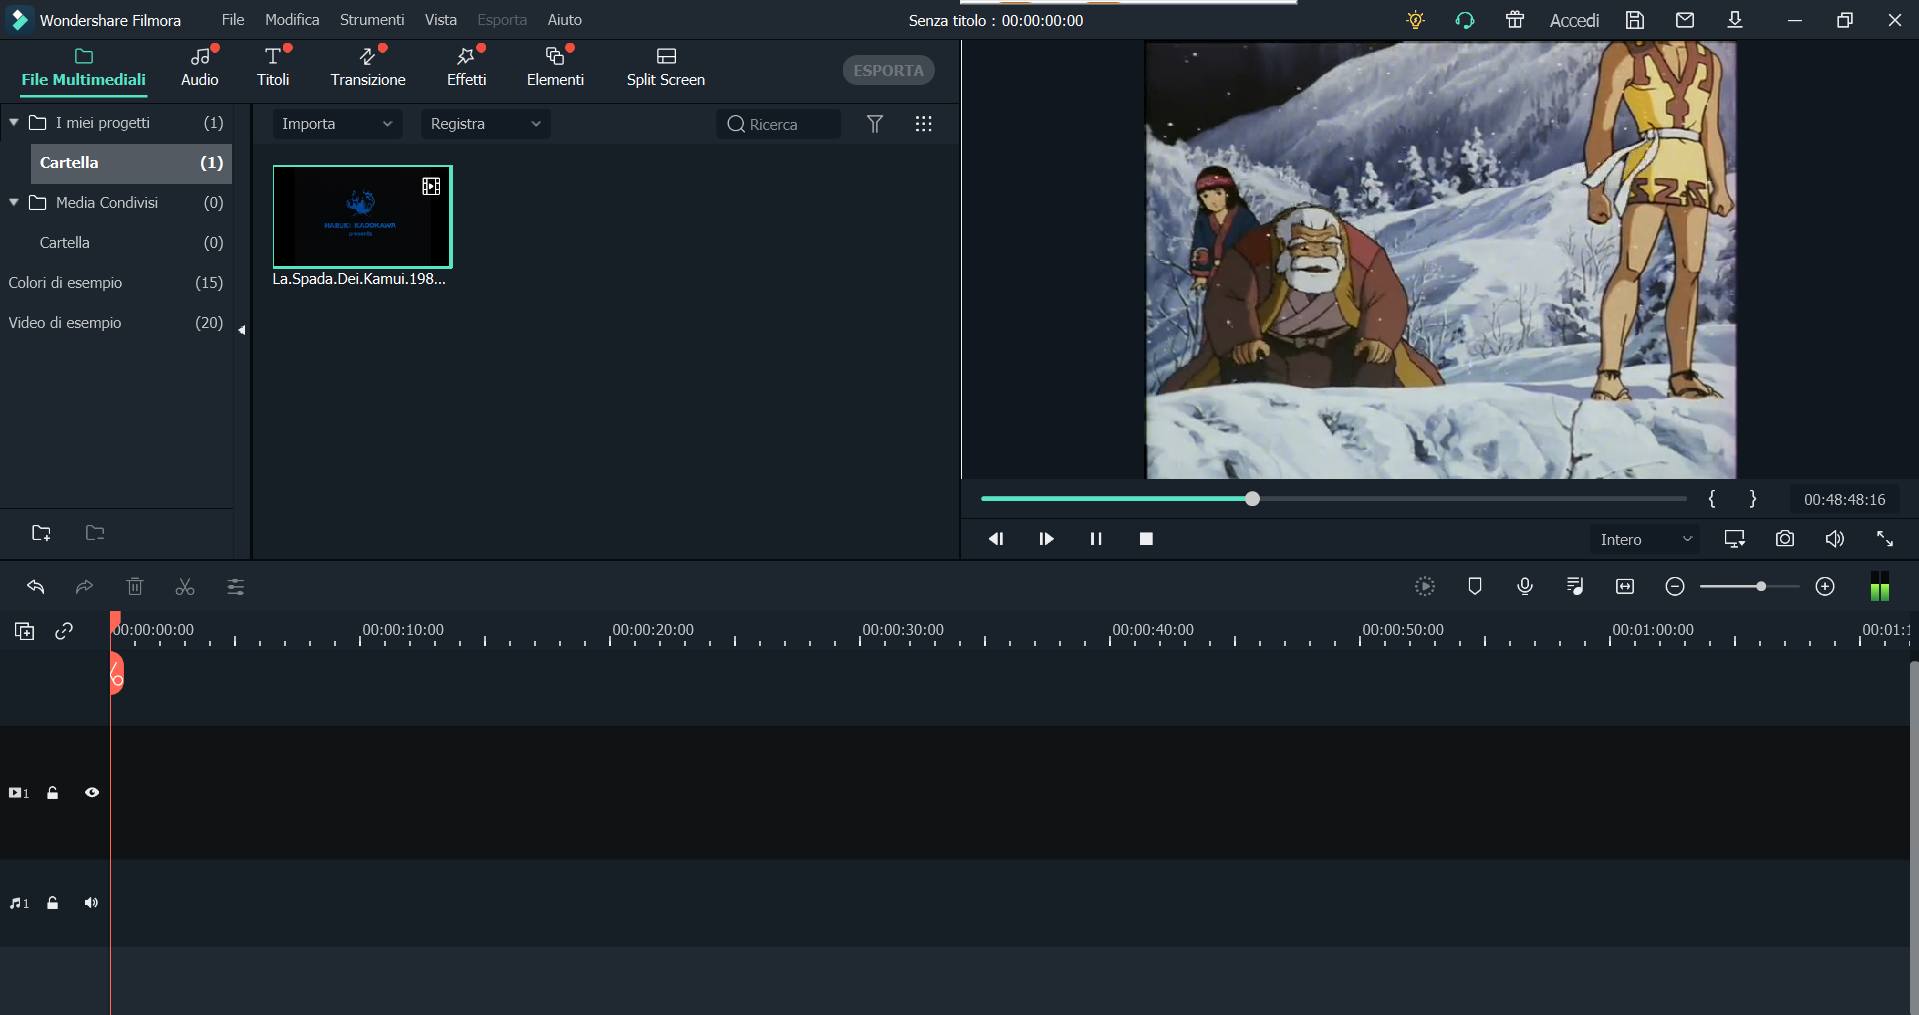The image size is (1919, 1015).
Task: Collapse I miei progetti tree arrow
Action: pos(14,122)
